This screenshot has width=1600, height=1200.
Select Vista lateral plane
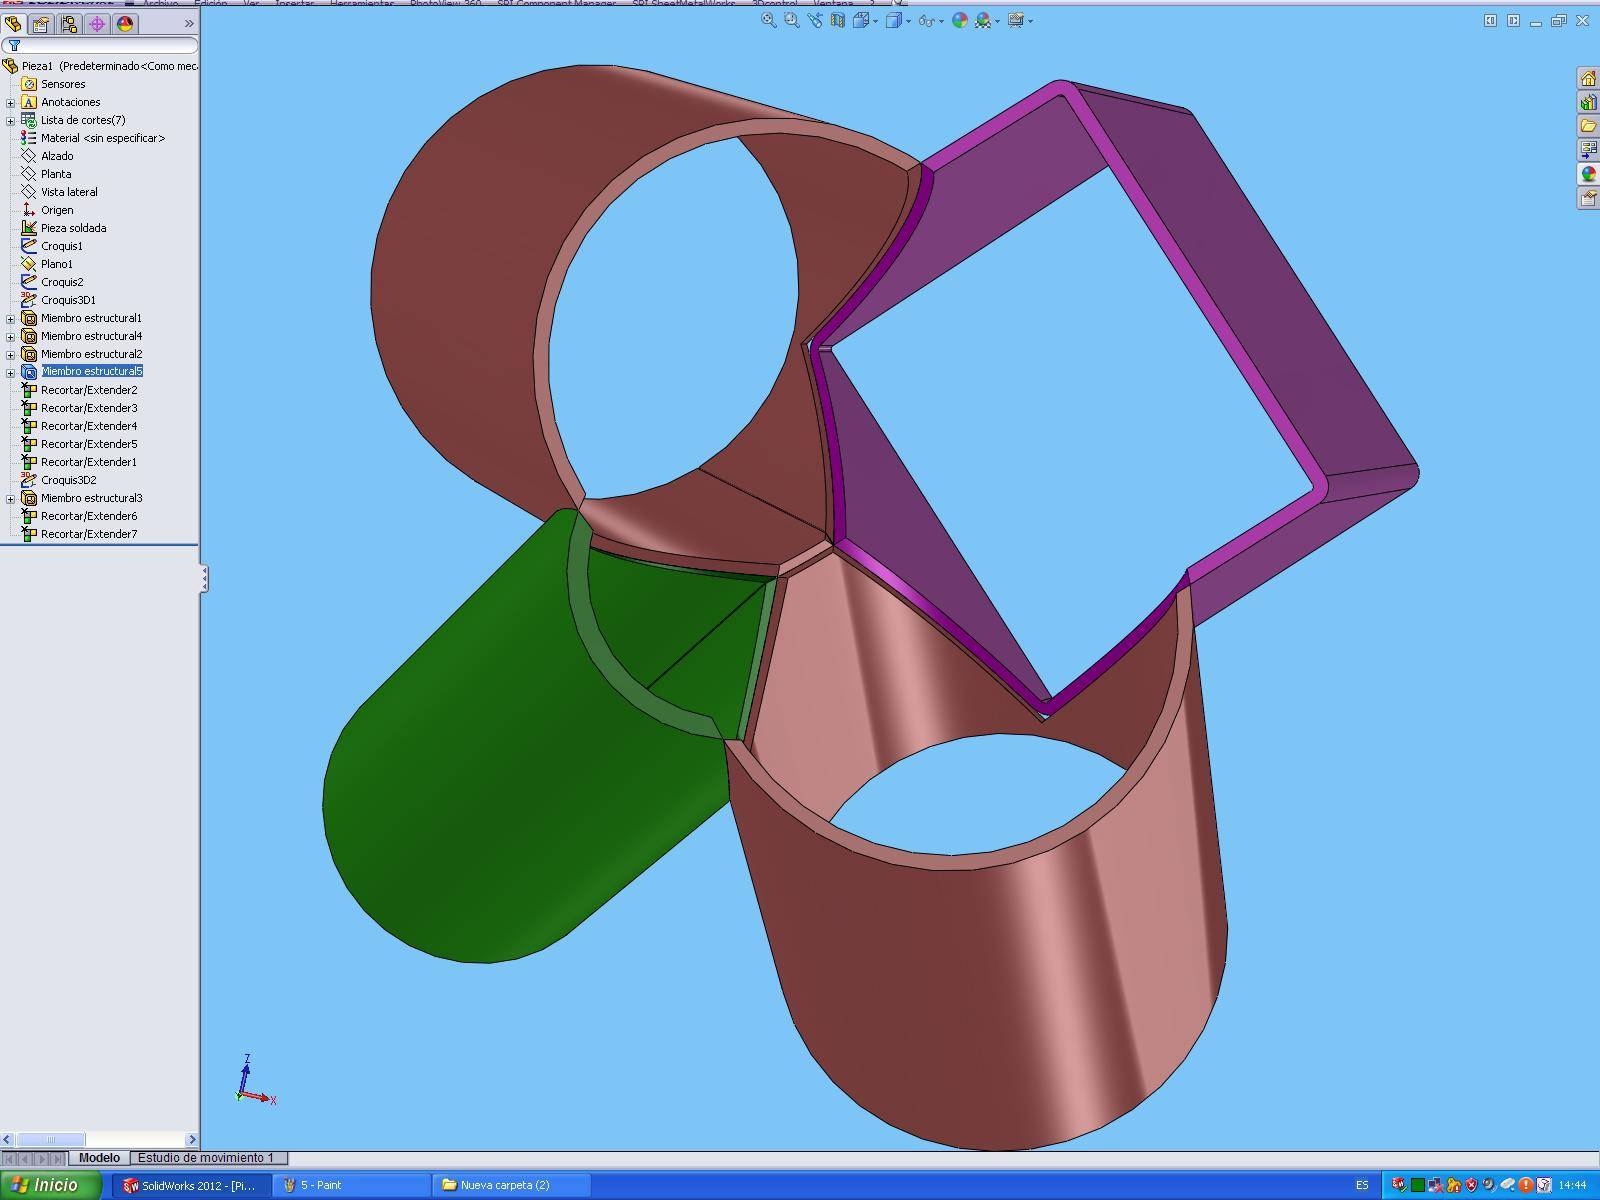point(69,192)
